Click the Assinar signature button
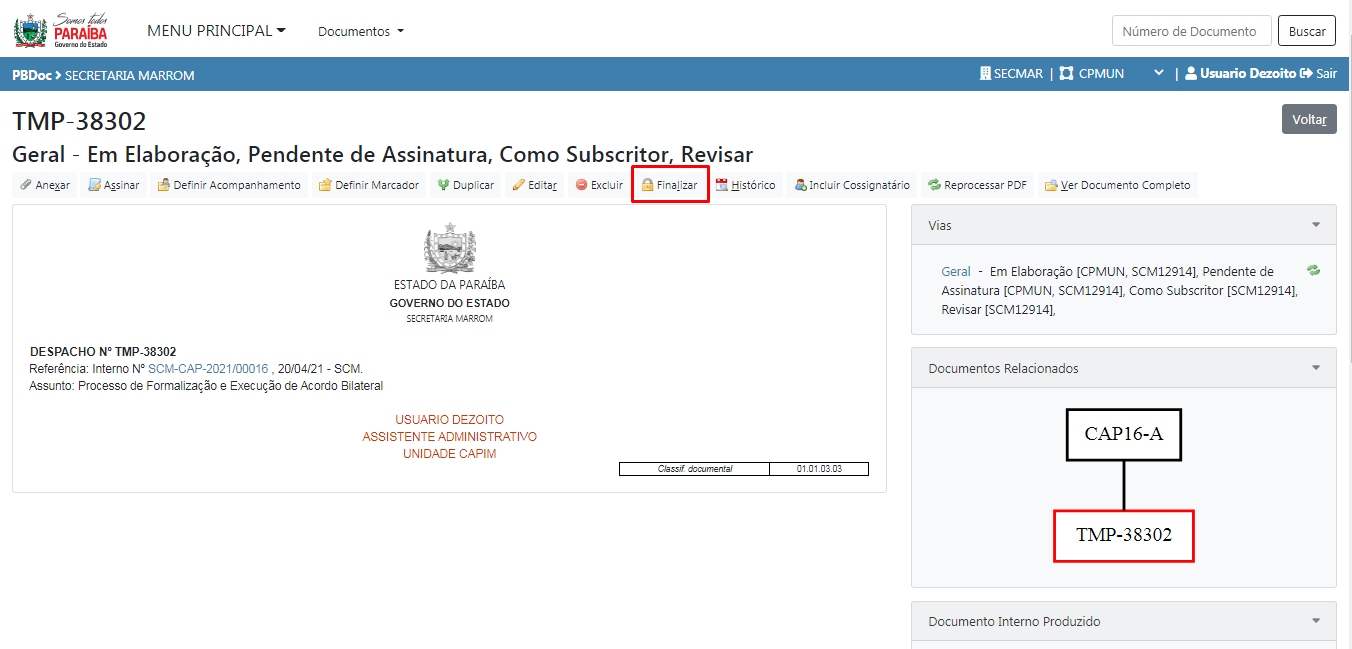 [x=113, y=185]
